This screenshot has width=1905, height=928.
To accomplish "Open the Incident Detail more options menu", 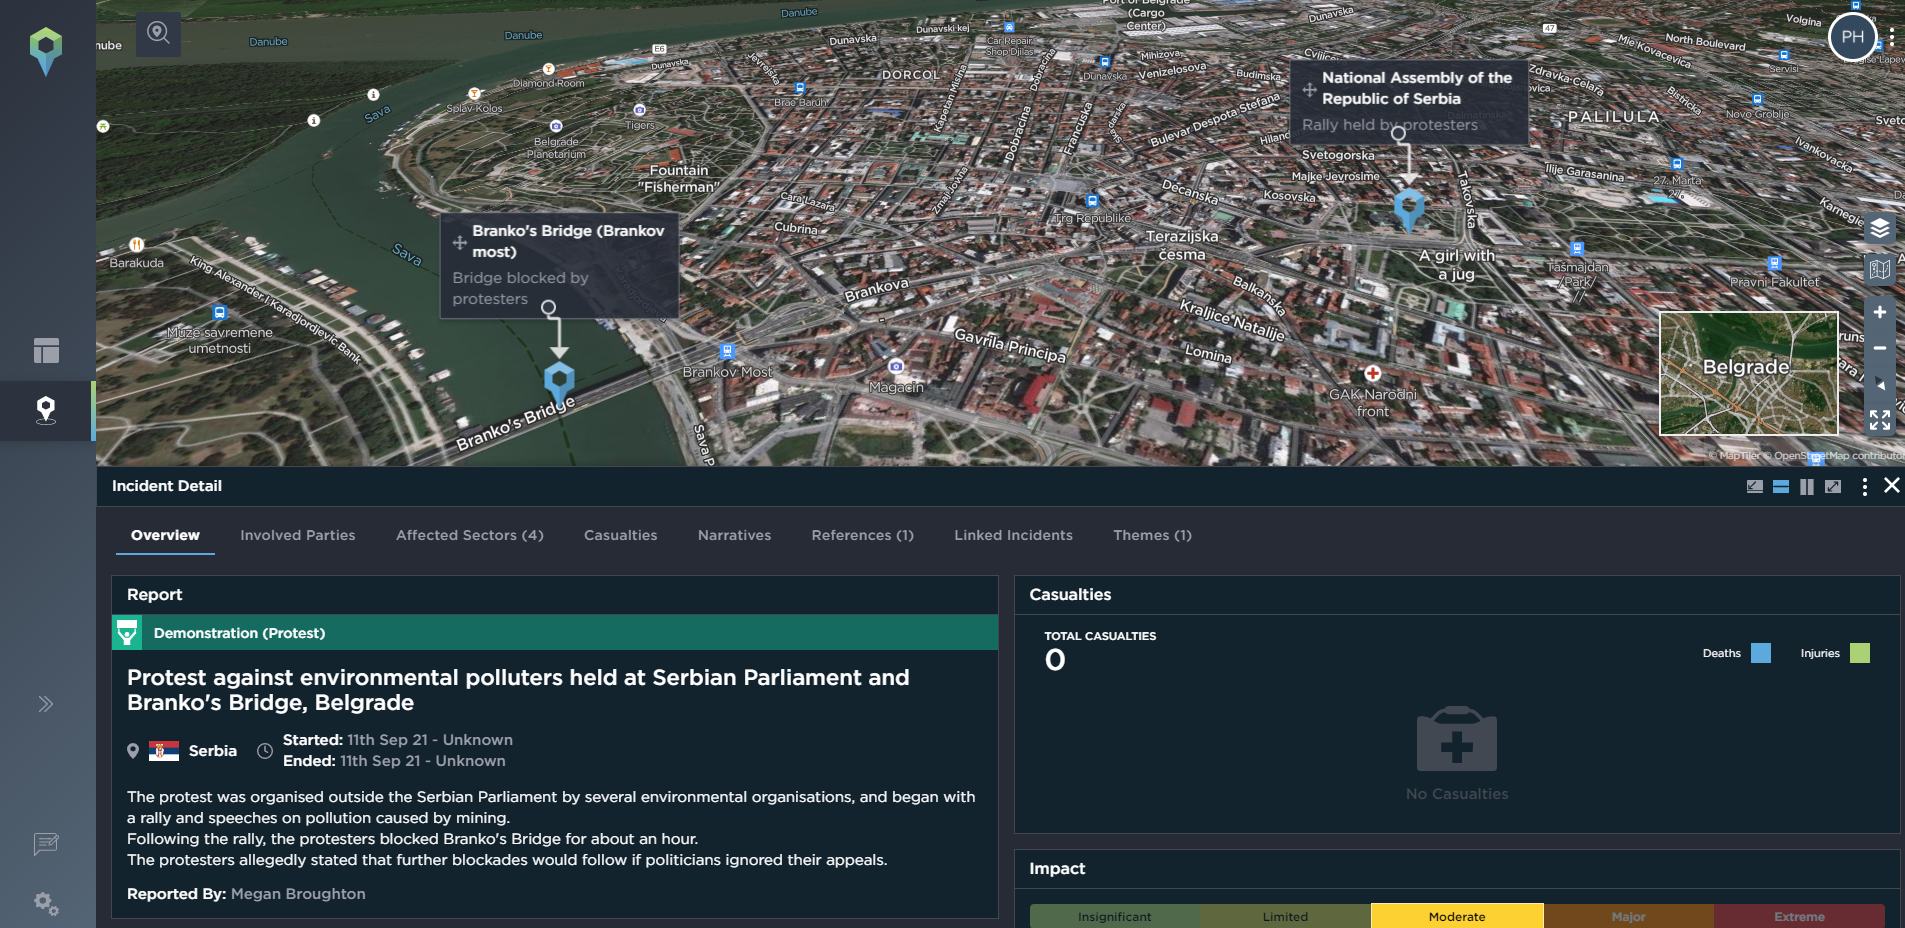I will pyautogui.click(x=1864, y=487).
